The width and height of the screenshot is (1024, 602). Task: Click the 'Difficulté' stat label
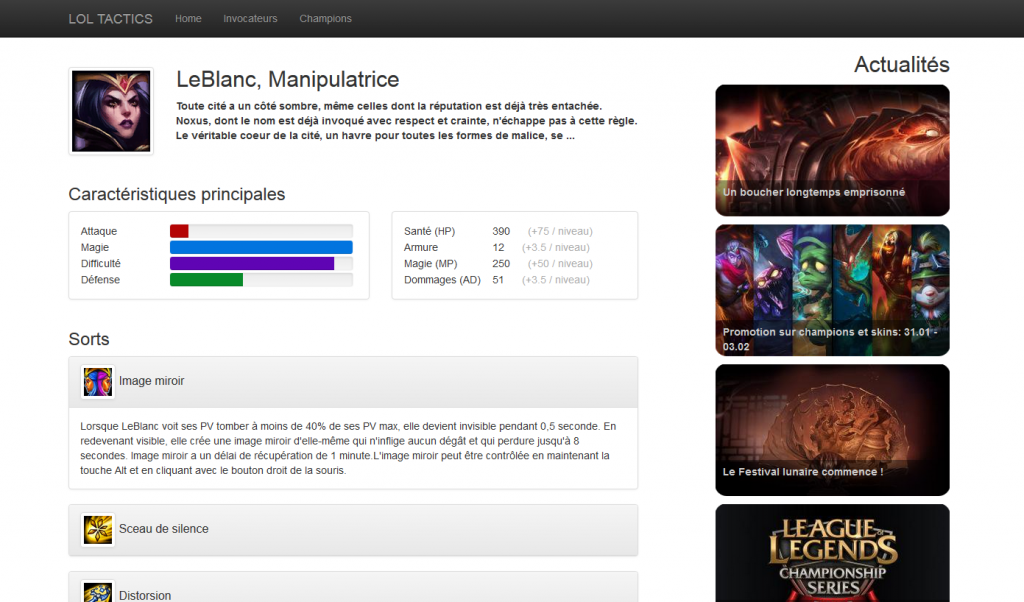[101, 264]
